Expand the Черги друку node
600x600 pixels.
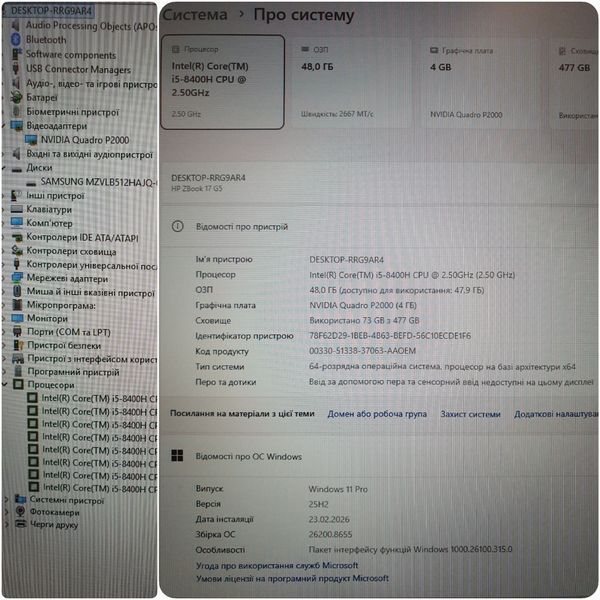[x=7, y=524]
